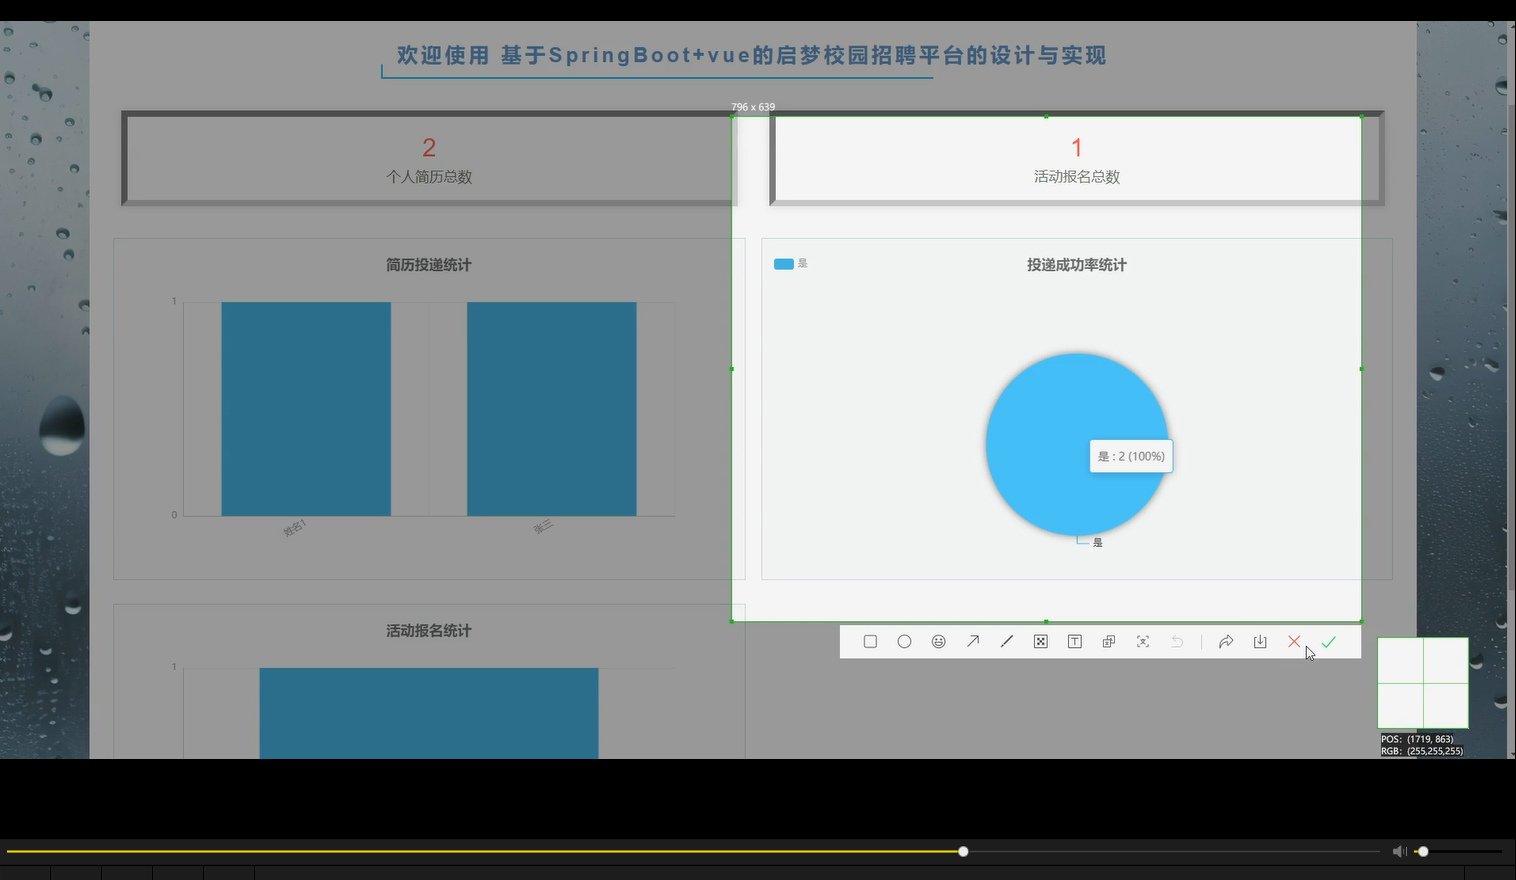Click the video playback progress bar
The image size is (1516, 880).
coord(692,851)
